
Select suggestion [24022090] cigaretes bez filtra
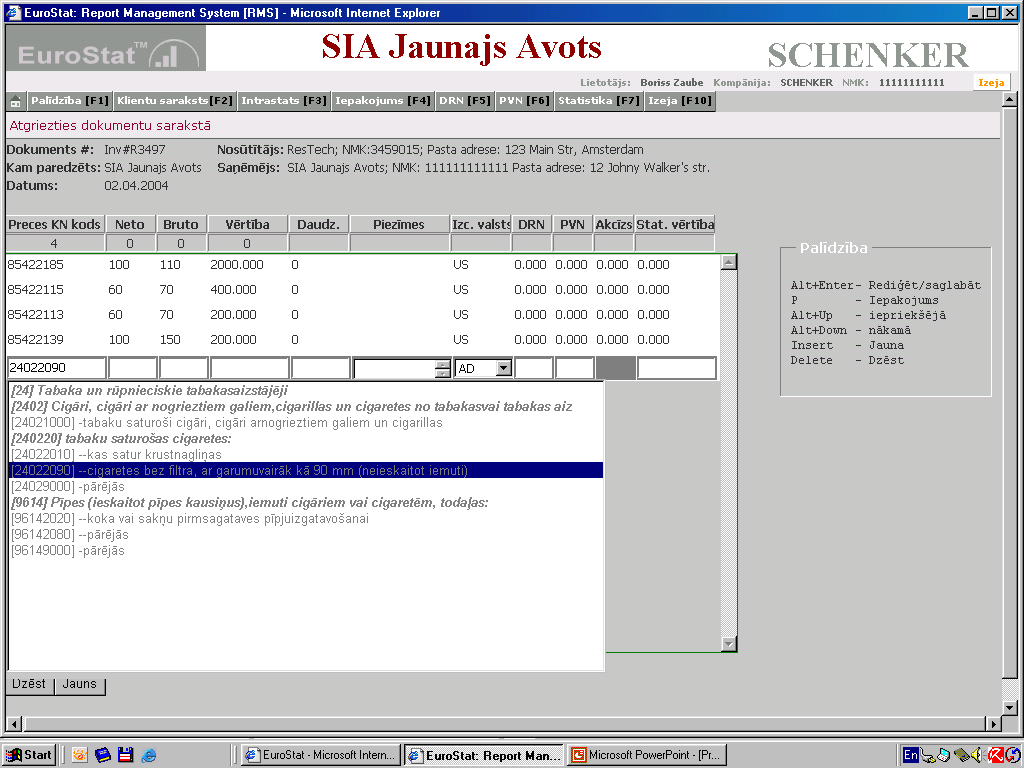[x=306, y=470]
